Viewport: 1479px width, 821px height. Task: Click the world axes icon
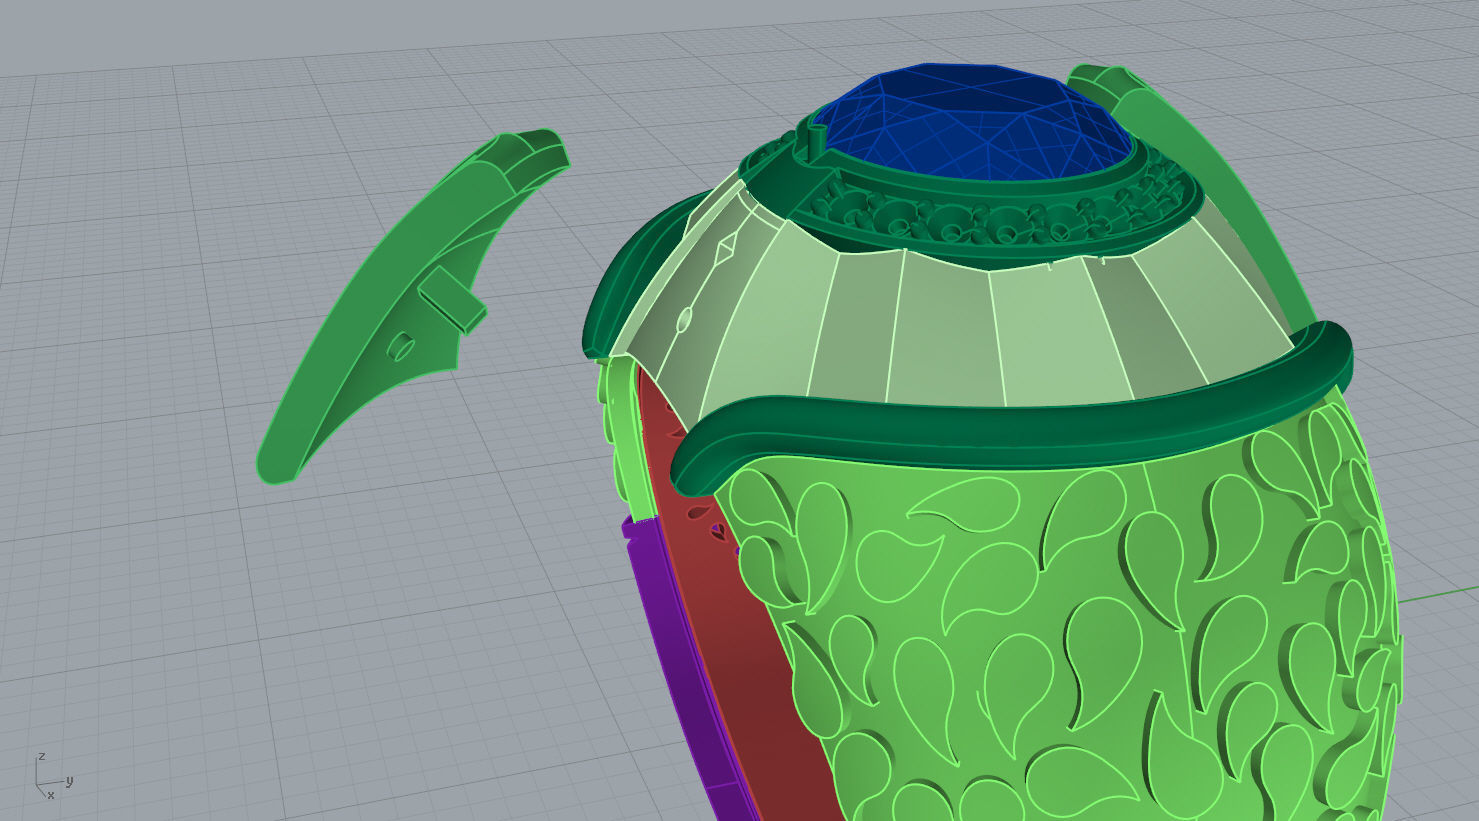click(x=52, y=776)
